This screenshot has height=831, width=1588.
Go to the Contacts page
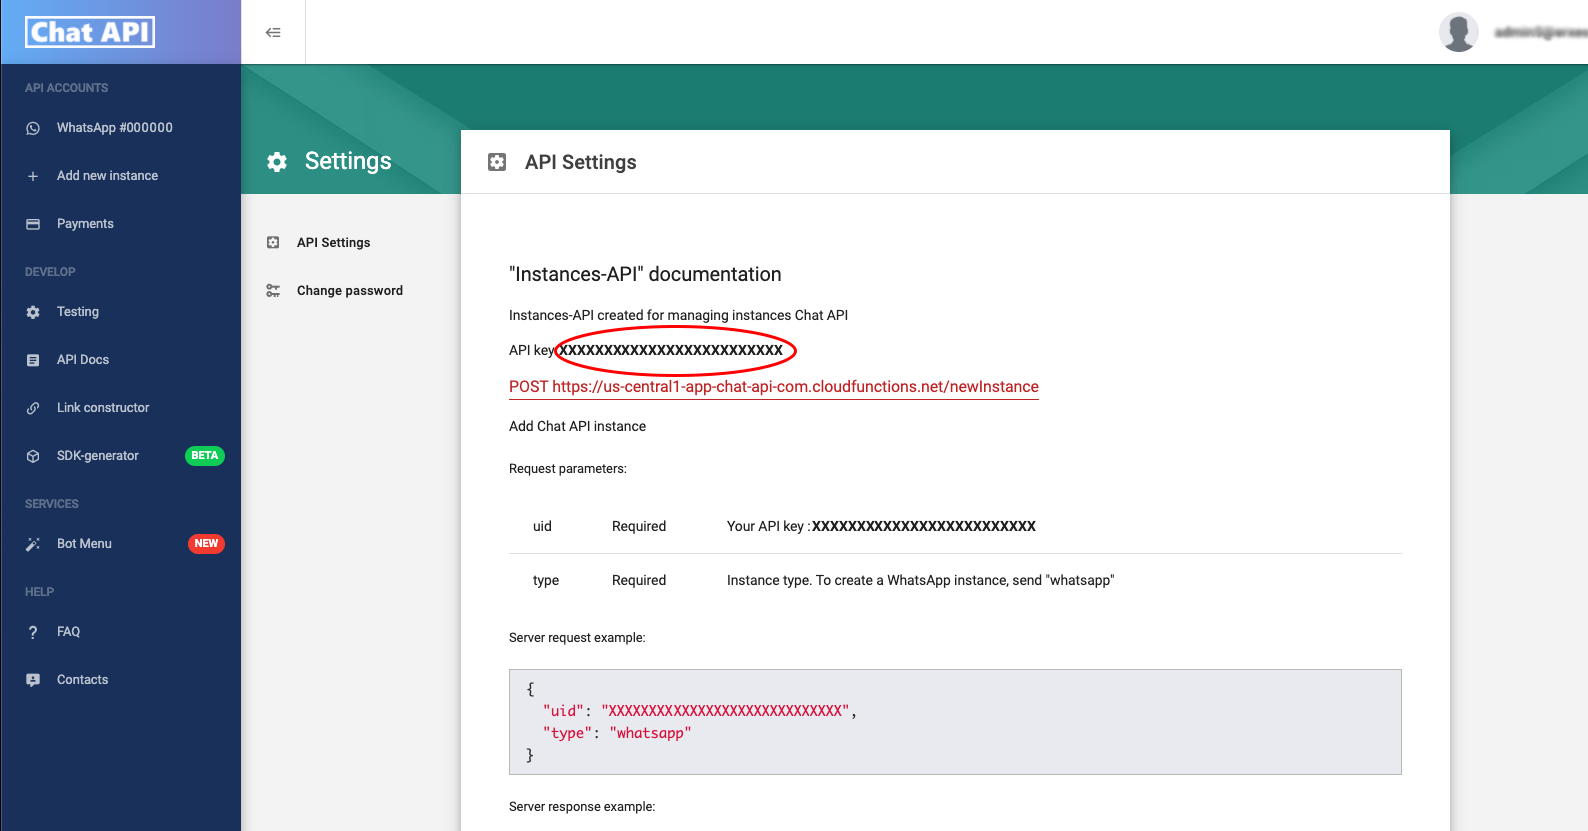82,680
